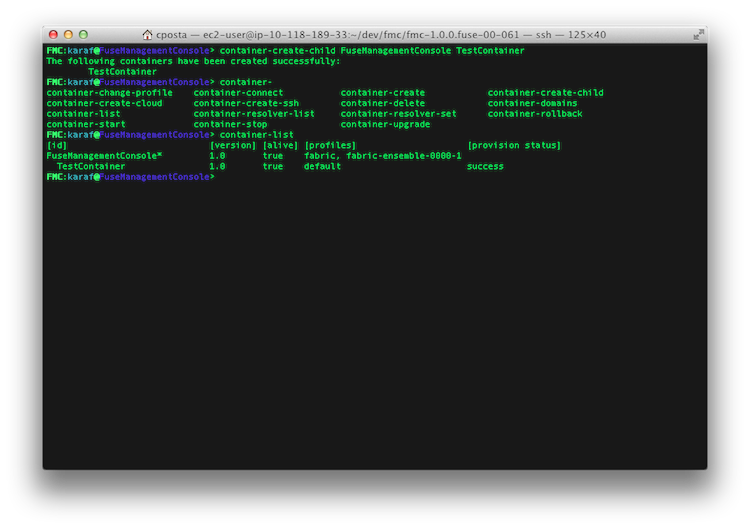Click the container-create-cloud completion entry
750x529 pixels.
(x=104, y=103)
